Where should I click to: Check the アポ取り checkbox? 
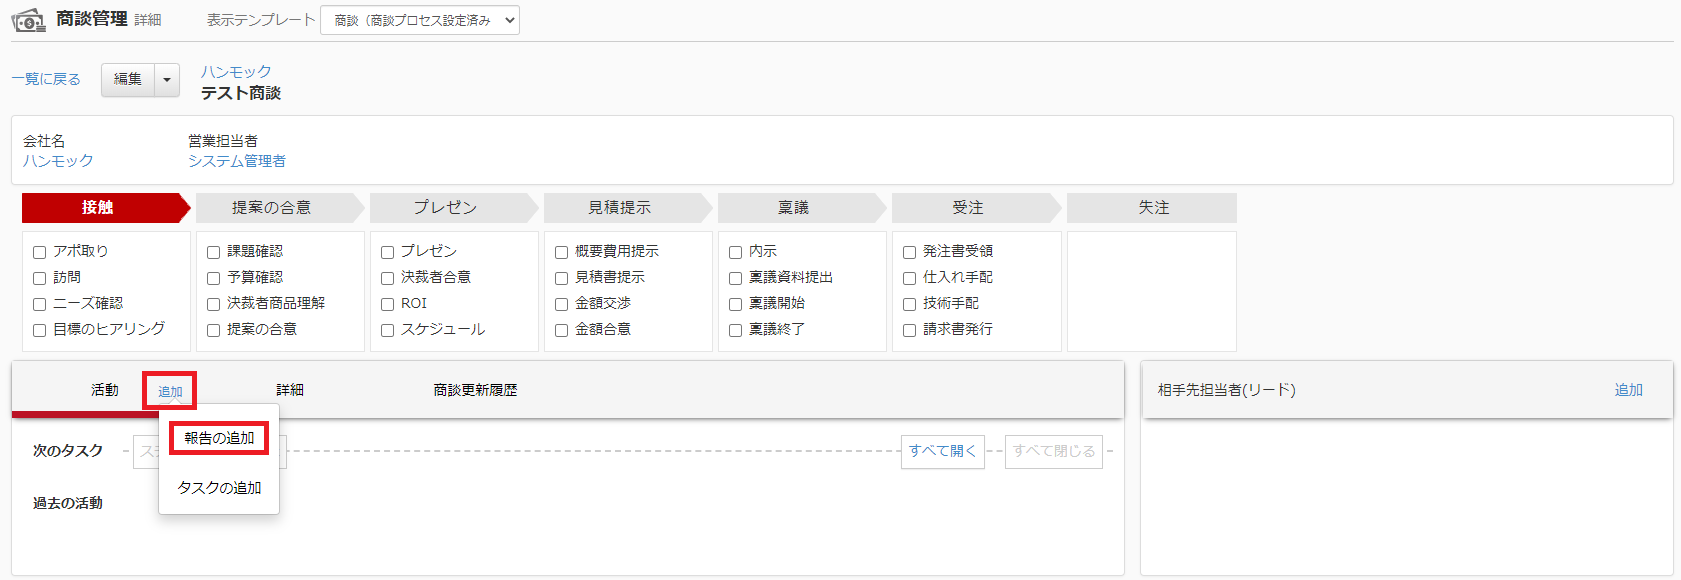[40, 252]
